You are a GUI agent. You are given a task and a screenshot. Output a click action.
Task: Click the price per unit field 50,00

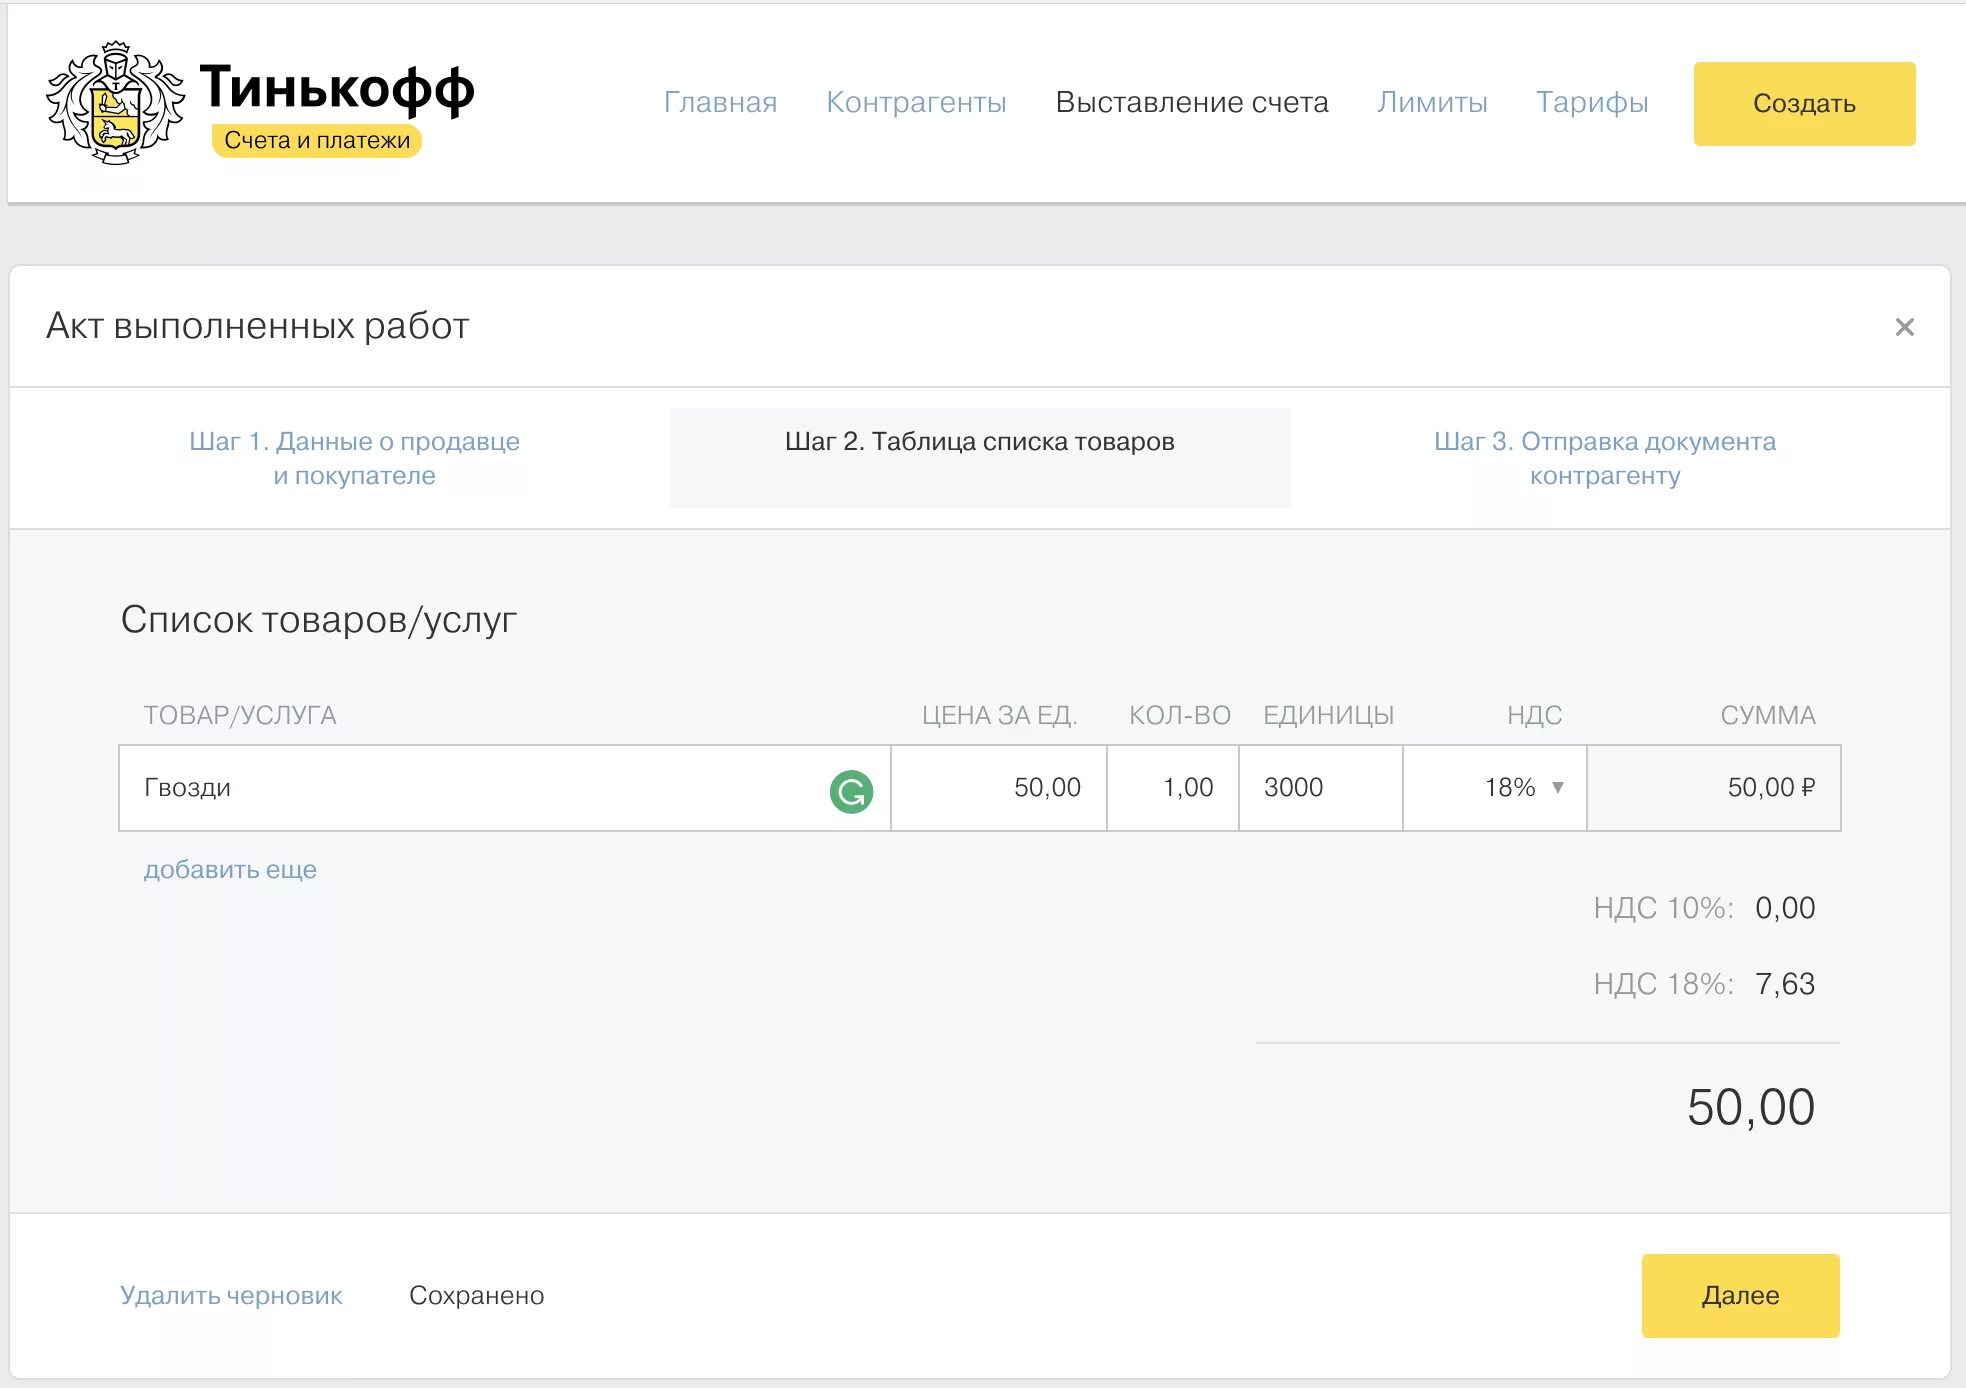[999, 788]
